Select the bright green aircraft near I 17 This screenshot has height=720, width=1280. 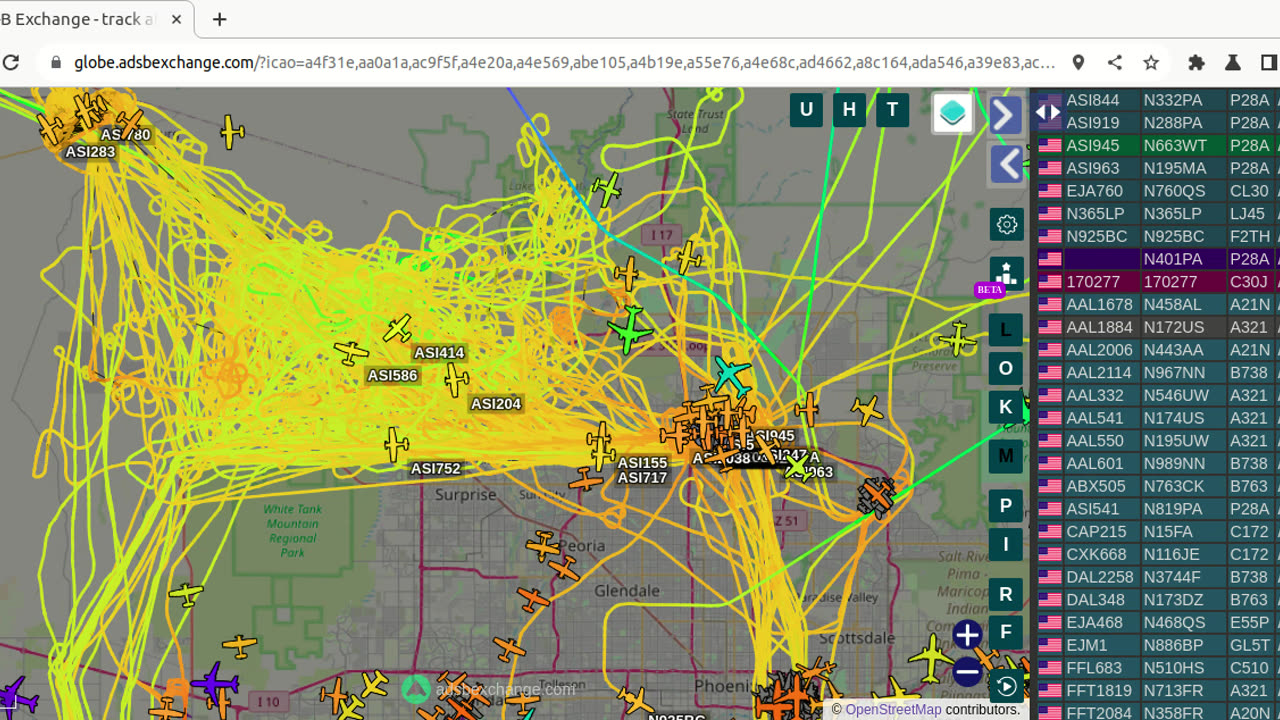click(630, 329)
